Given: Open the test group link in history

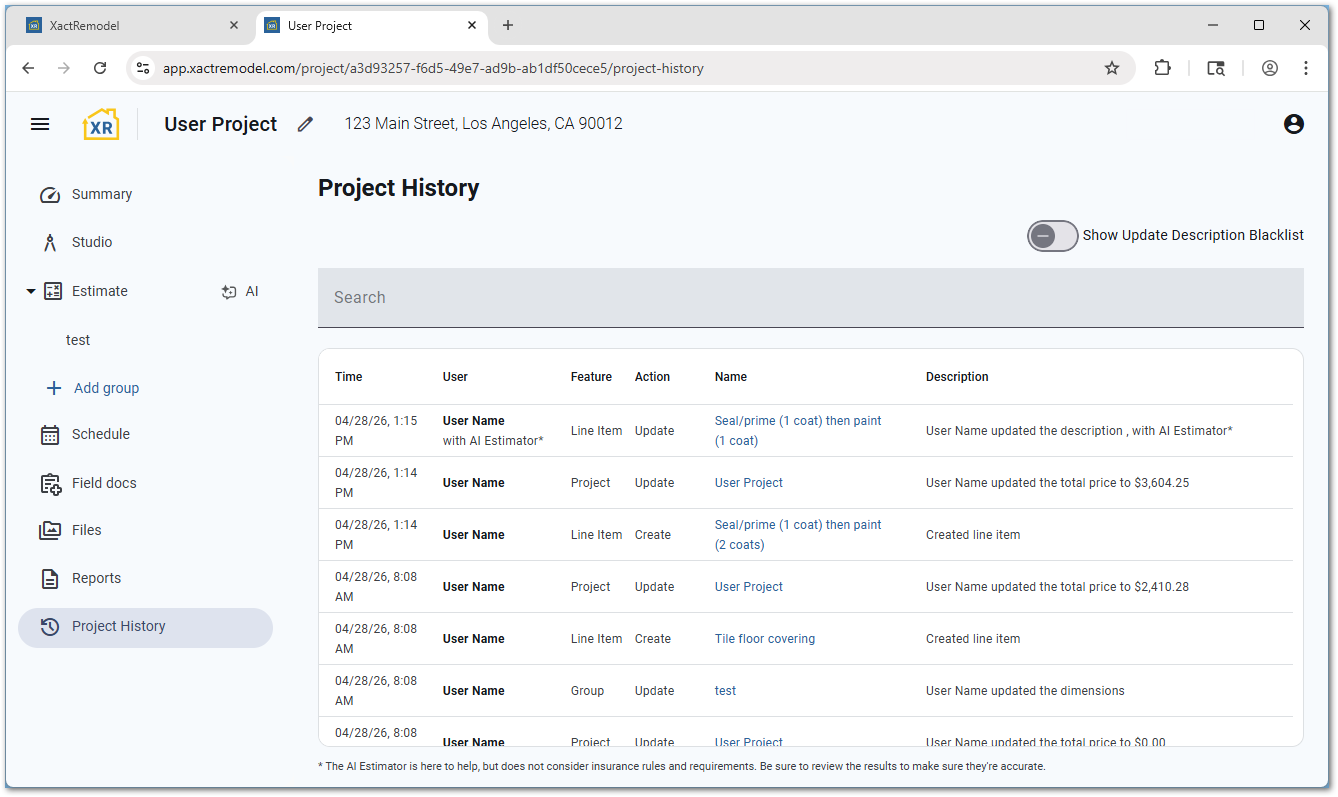Looking at the screenshot, I should (x=726, y=691).
